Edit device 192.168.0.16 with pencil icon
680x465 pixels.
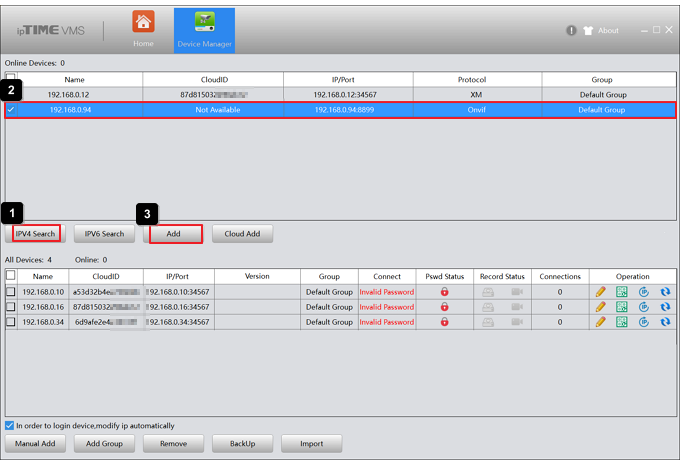tap(600, 307)
